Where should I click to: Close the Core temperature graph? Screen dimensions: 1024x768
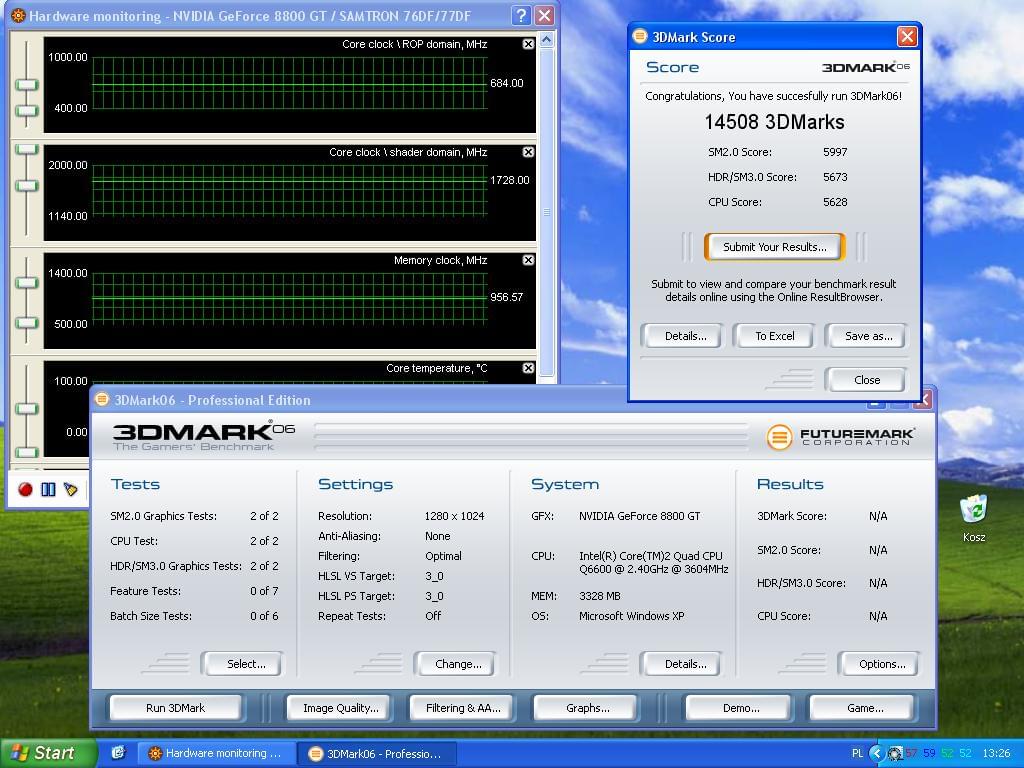pos(528,368)
